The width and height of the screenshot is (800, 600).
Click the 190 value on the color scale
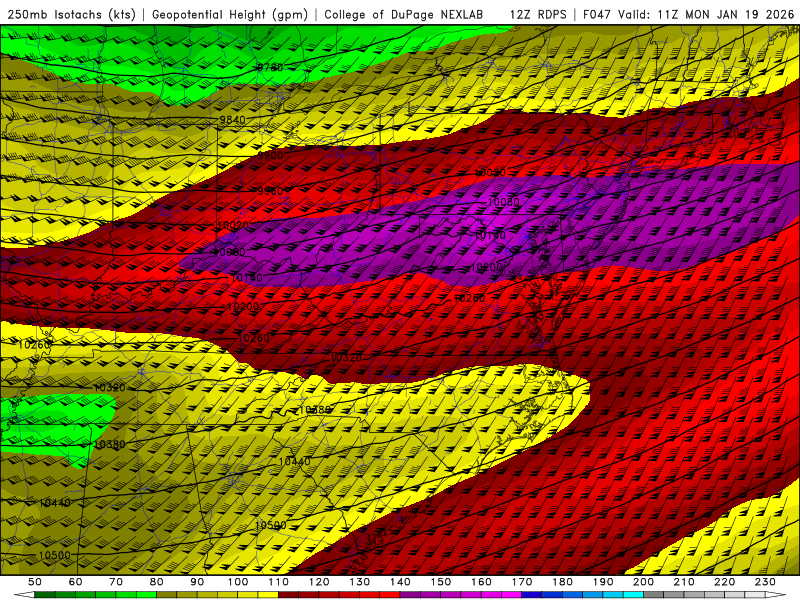click(x=603, y=582)
